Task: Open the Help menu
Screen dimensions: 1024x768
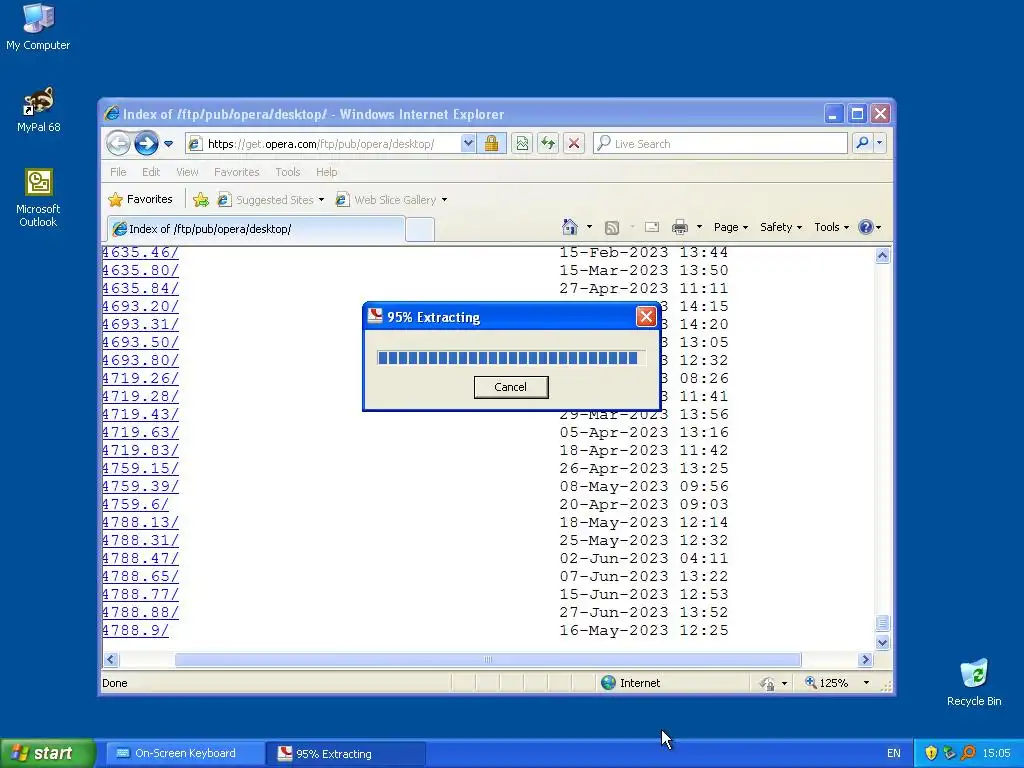Action: point(327,172)
